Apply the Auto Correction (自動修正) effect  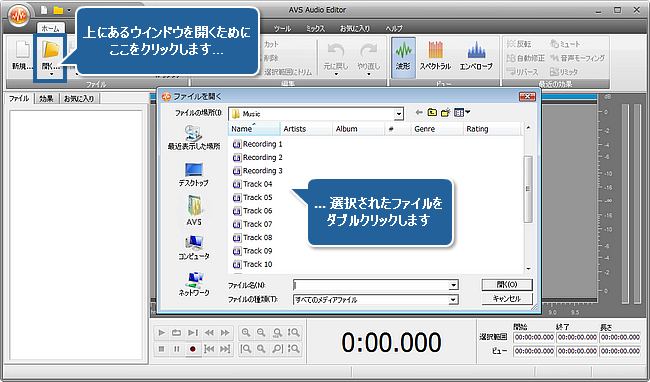[526, 58]
